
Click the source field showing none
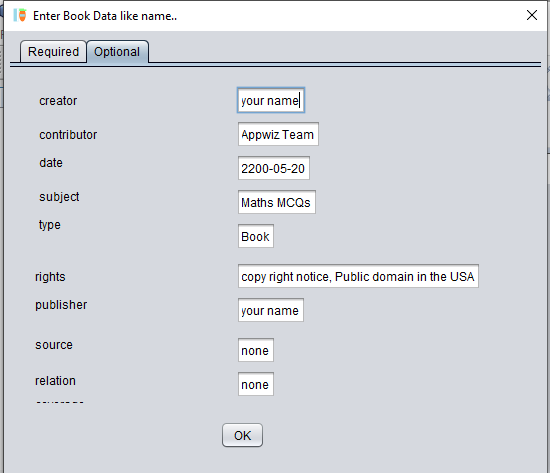coord(256,350)
